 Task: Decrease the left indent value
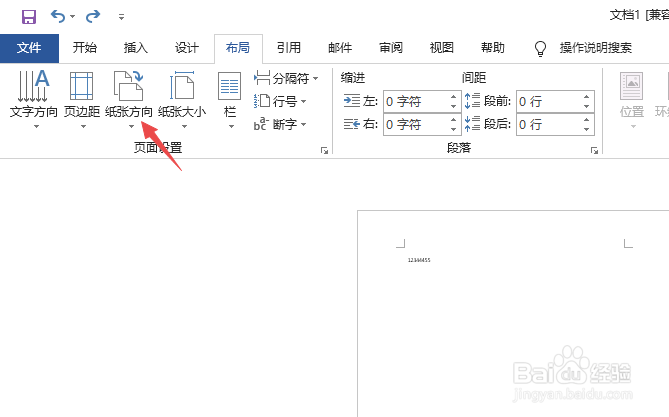click(x=454, y=106)
